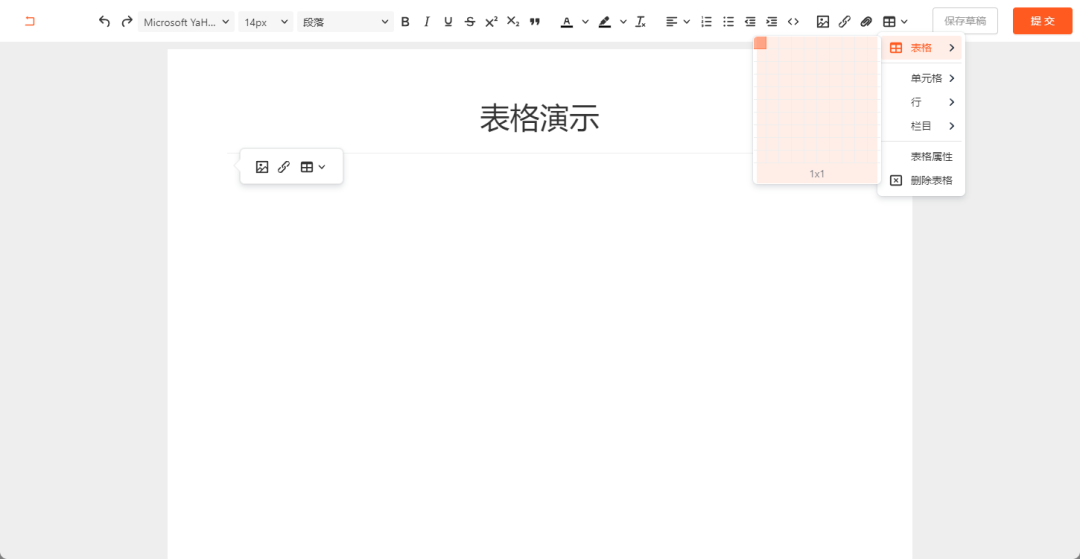This screenshot has height=559, width=1080.
Task: Open the 行 row submenu
Action: pos(921,103)
